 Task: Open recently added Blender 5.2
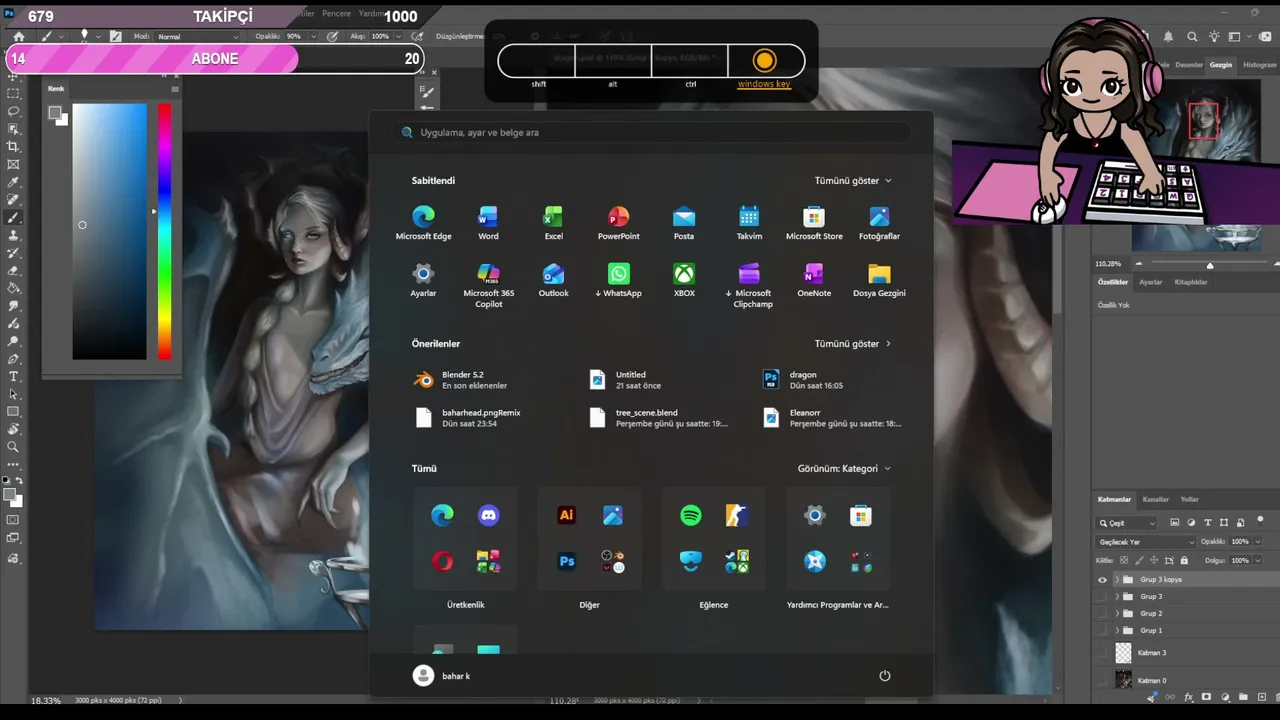(x=461, y=380)
